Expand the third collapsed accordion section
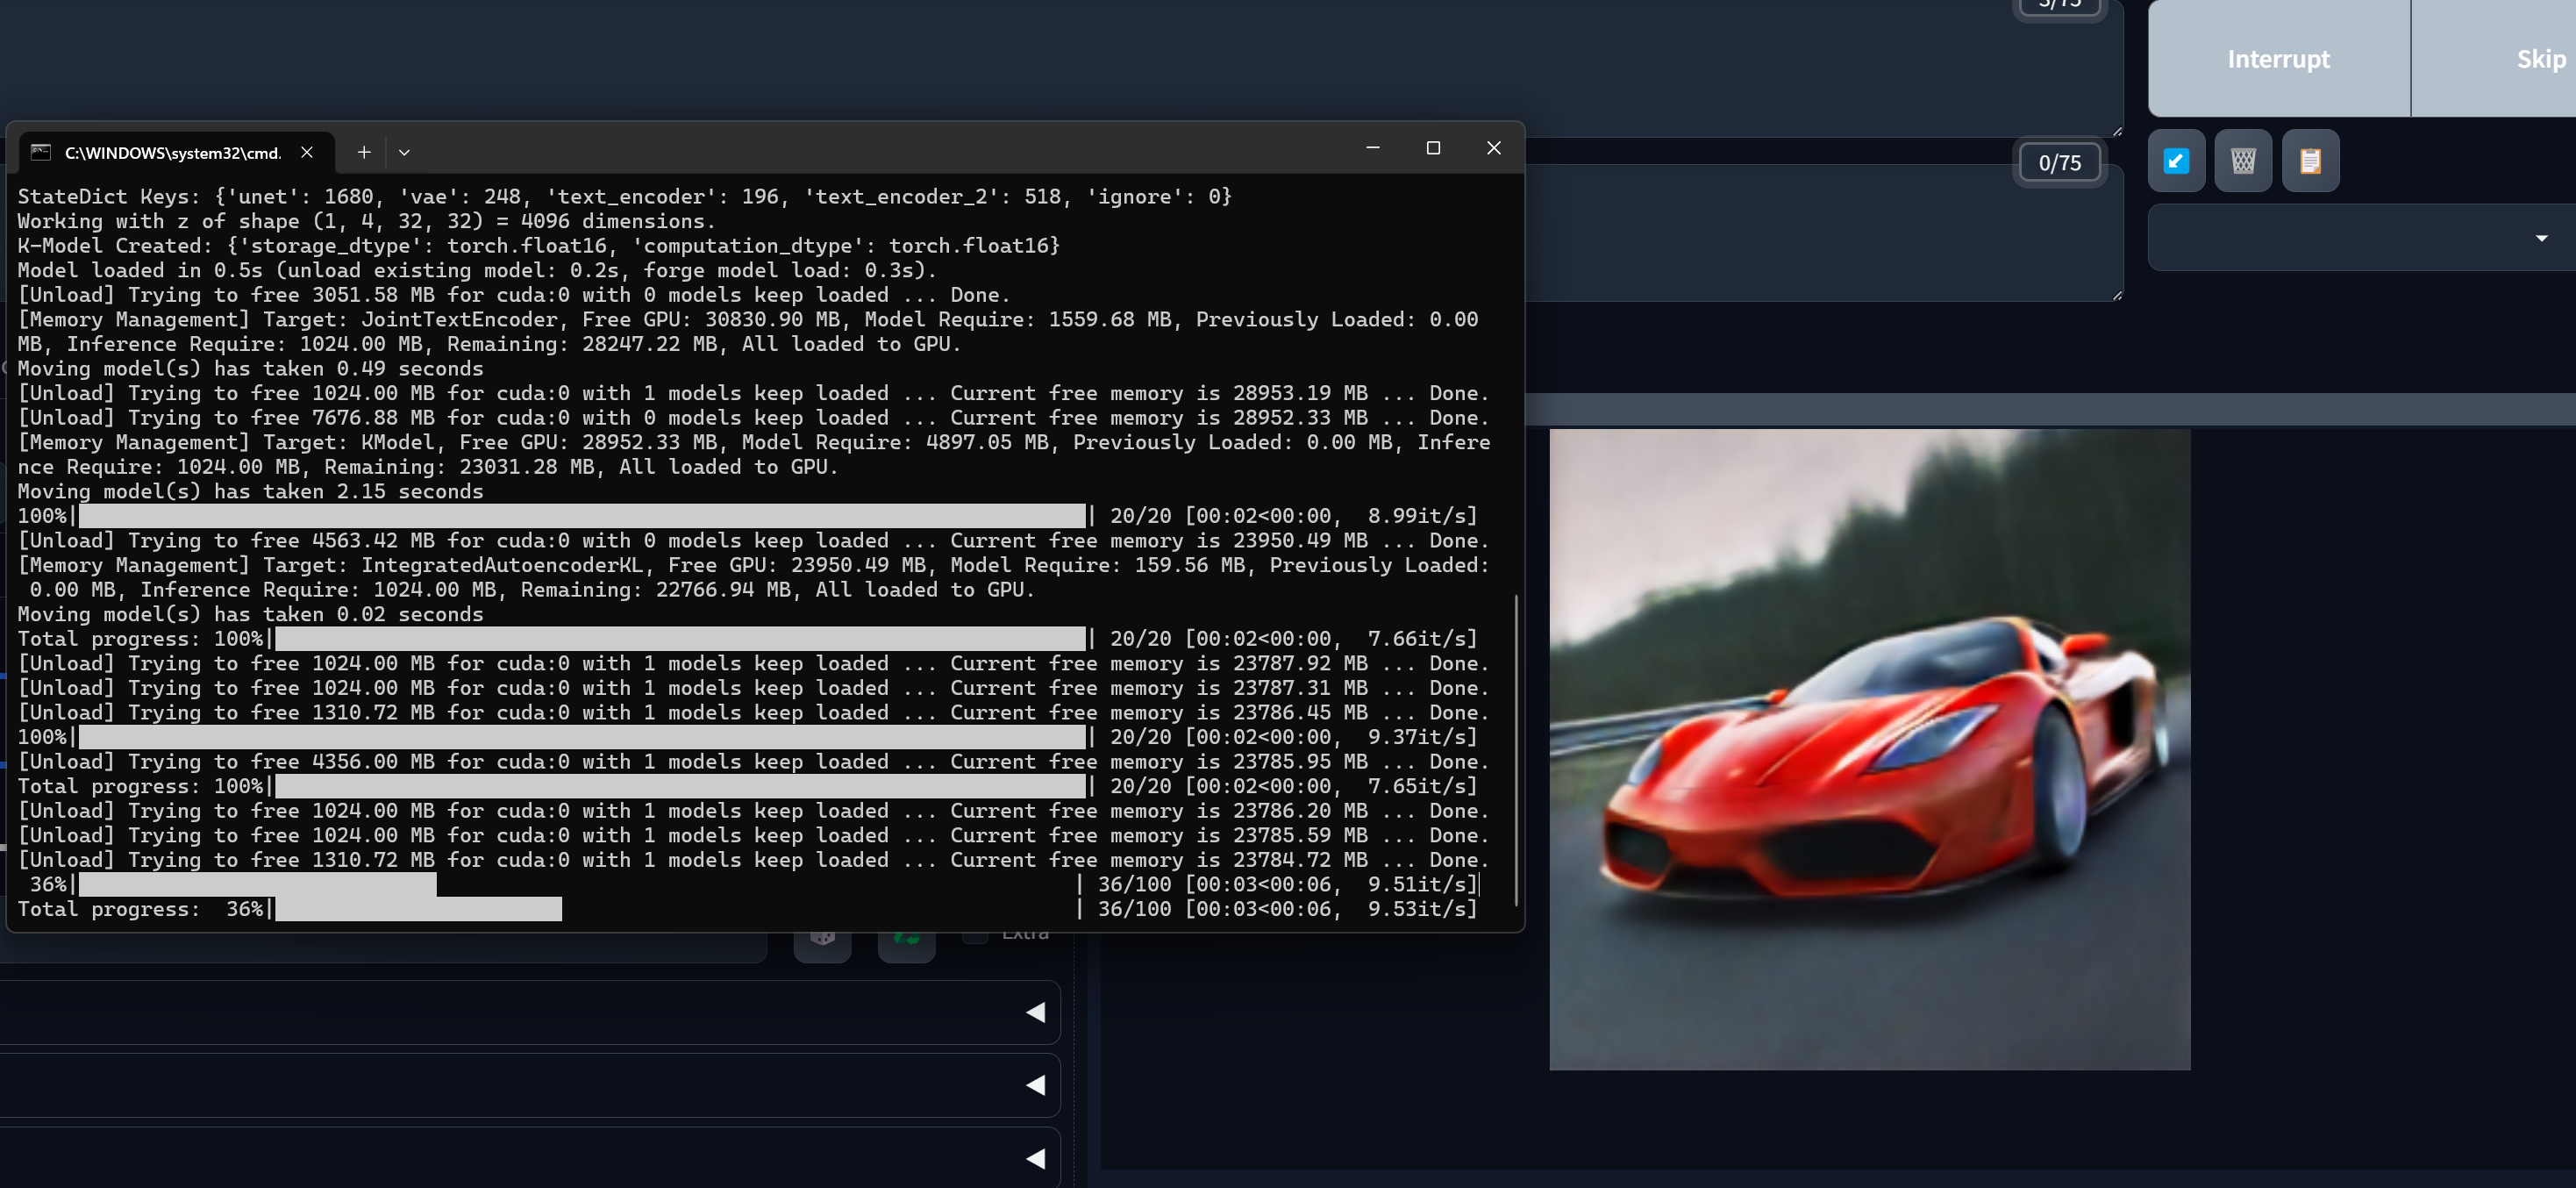Viewport: 2576px width, 1188px height. point(1035,1158)
